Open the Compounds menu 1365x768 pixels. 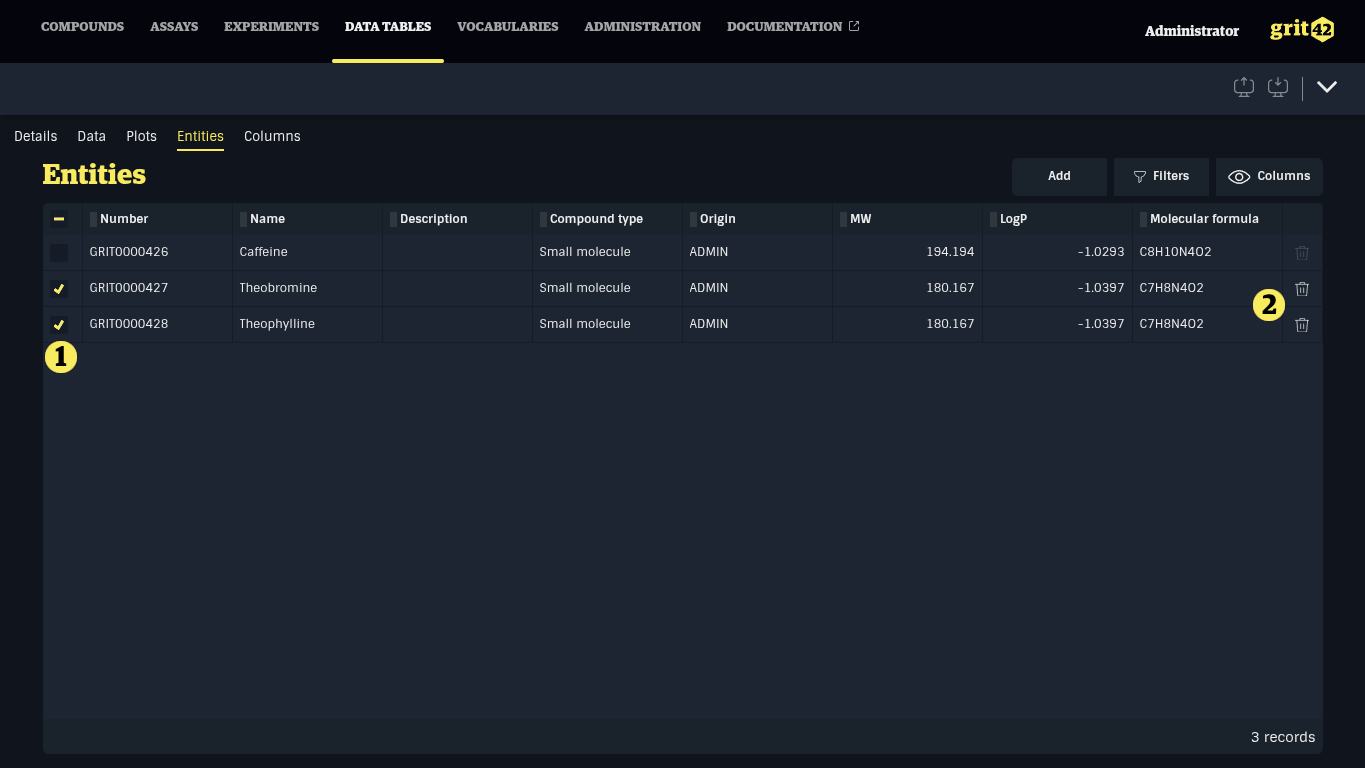tap(82, 27)
